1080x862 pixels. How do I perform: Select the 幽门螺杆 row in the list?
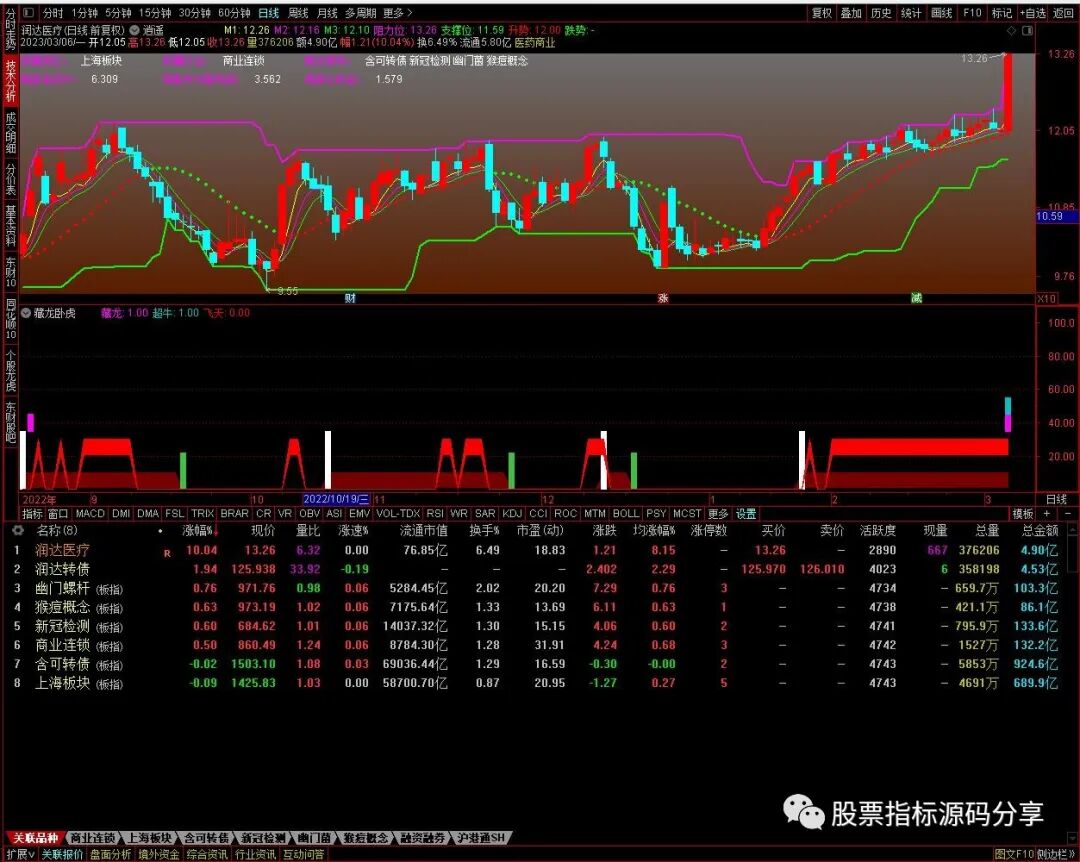pyautogui.click(x=540, y=588)
